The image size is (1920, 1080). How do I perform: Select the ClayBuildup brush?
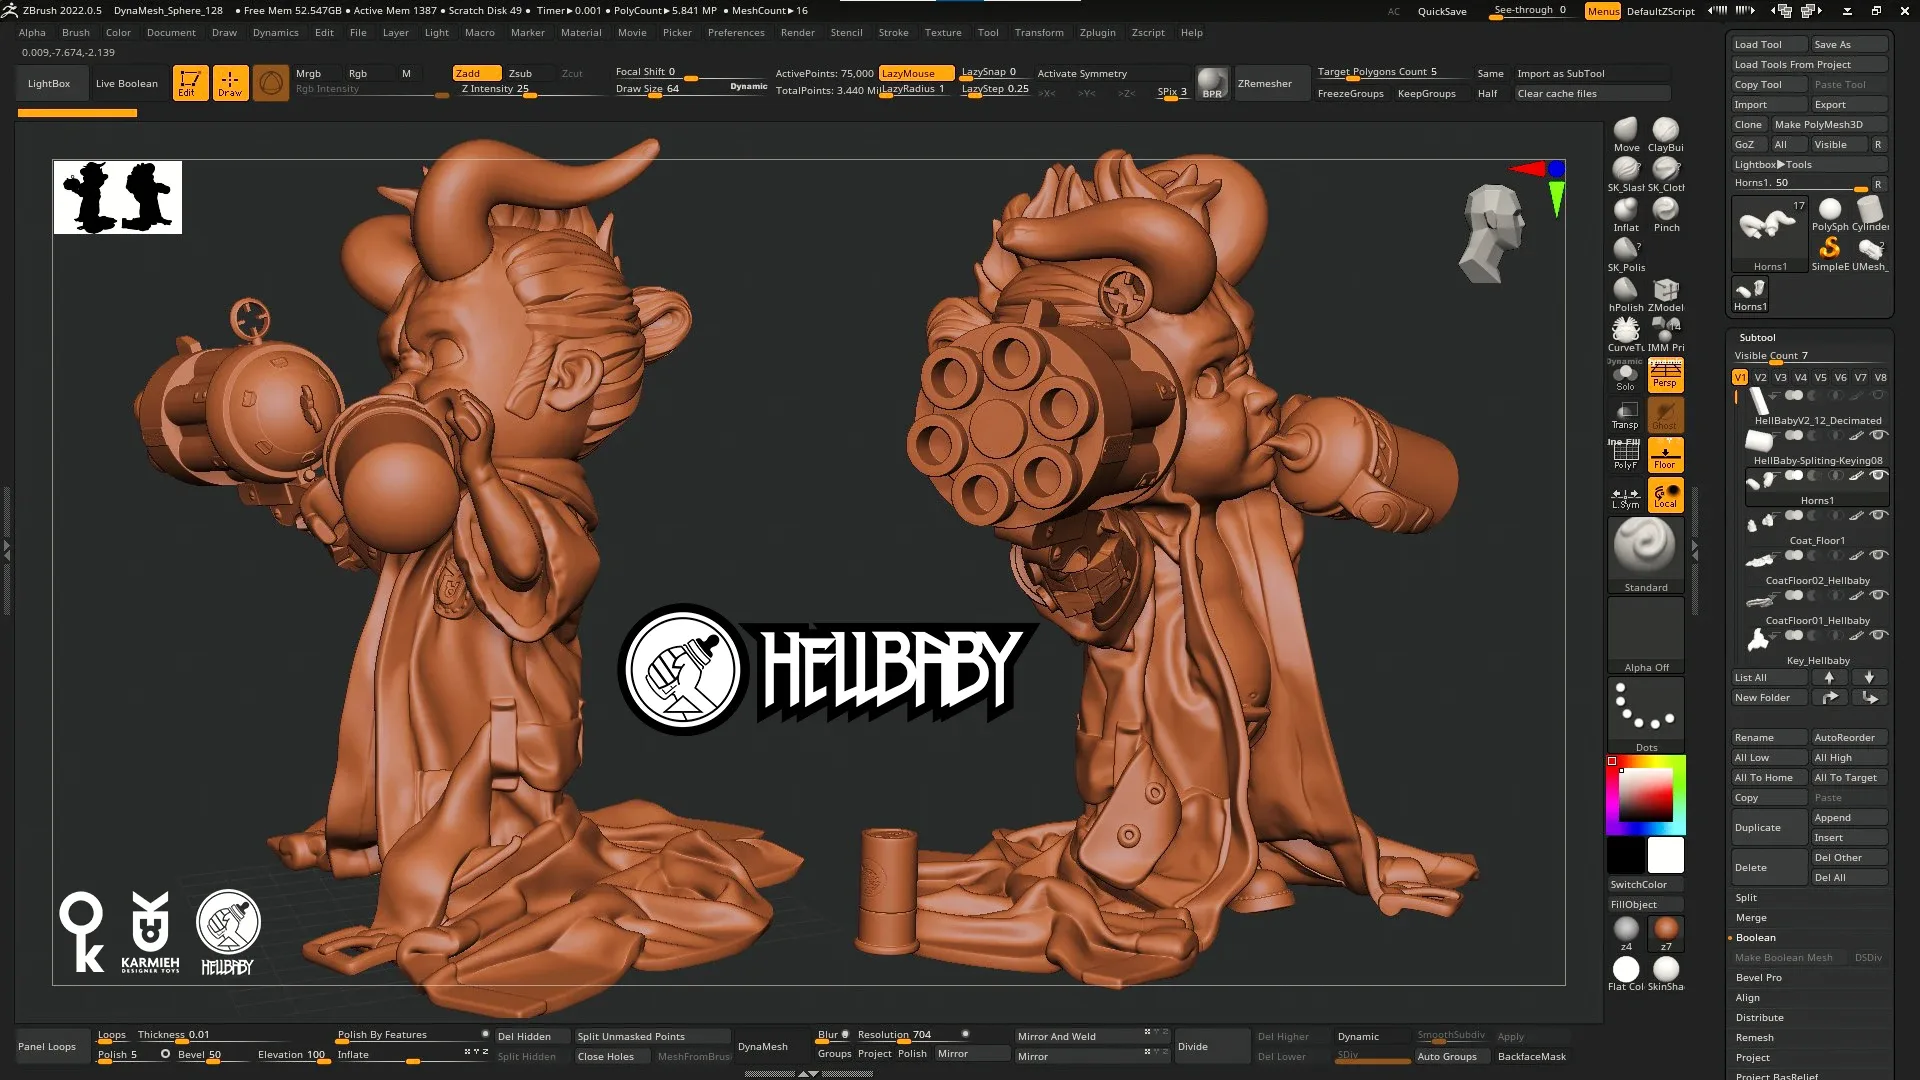pyautogui.click(x=1665, y=131)
